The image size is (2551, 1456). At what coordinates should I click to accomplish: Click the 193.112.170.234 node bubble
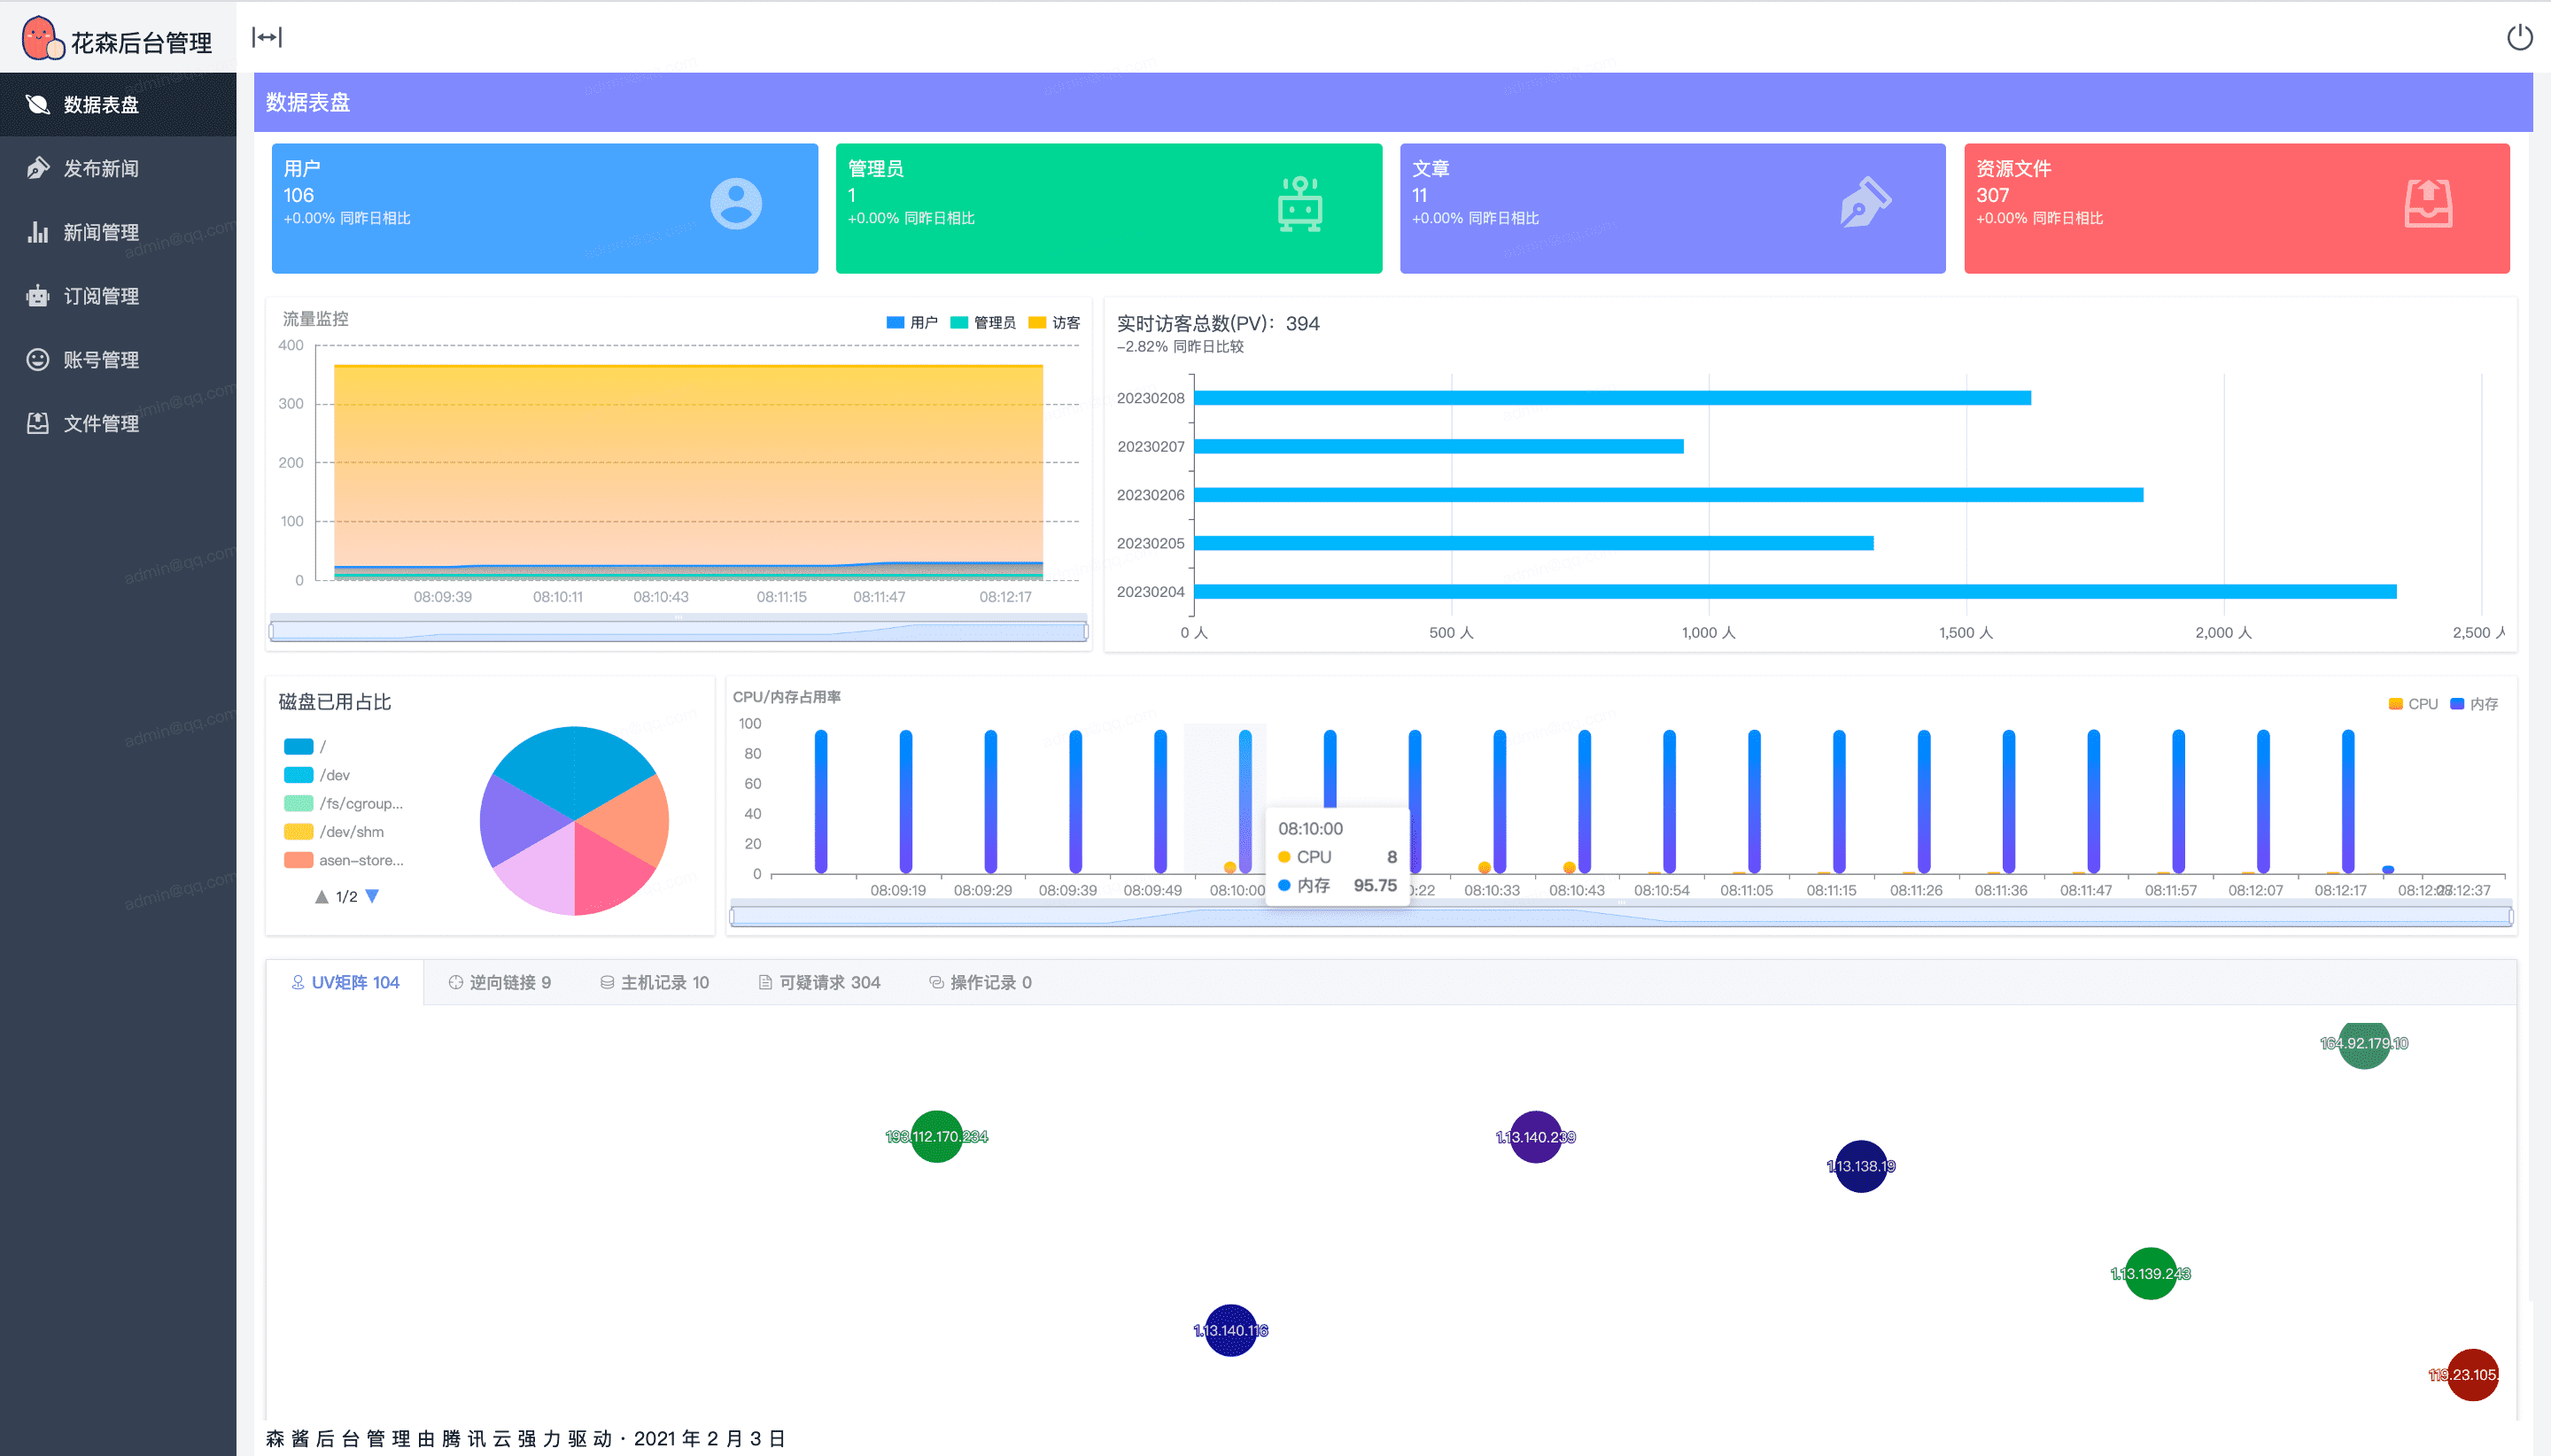pyautogui.click(x=937, y=1137)
